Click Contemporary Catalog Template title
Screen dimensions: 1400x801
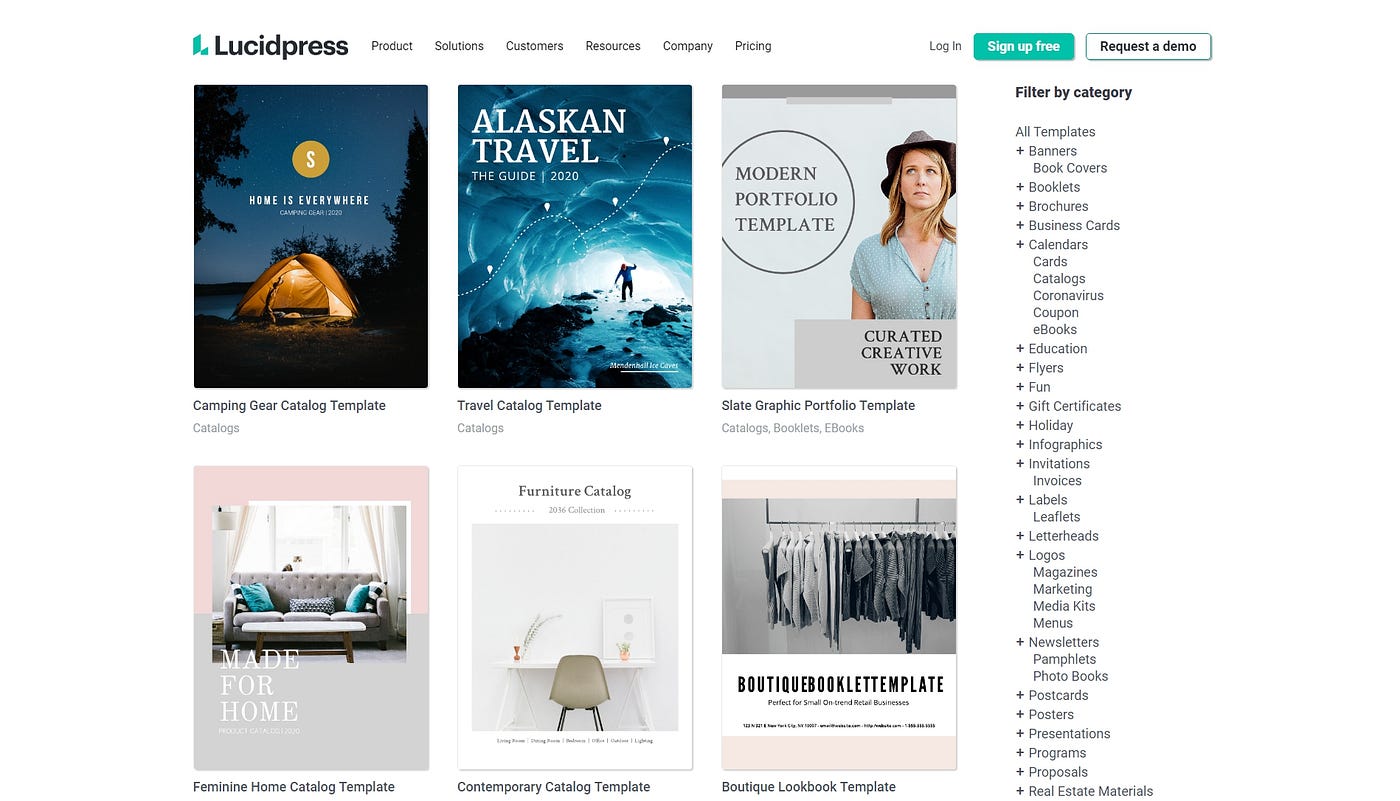554,787
